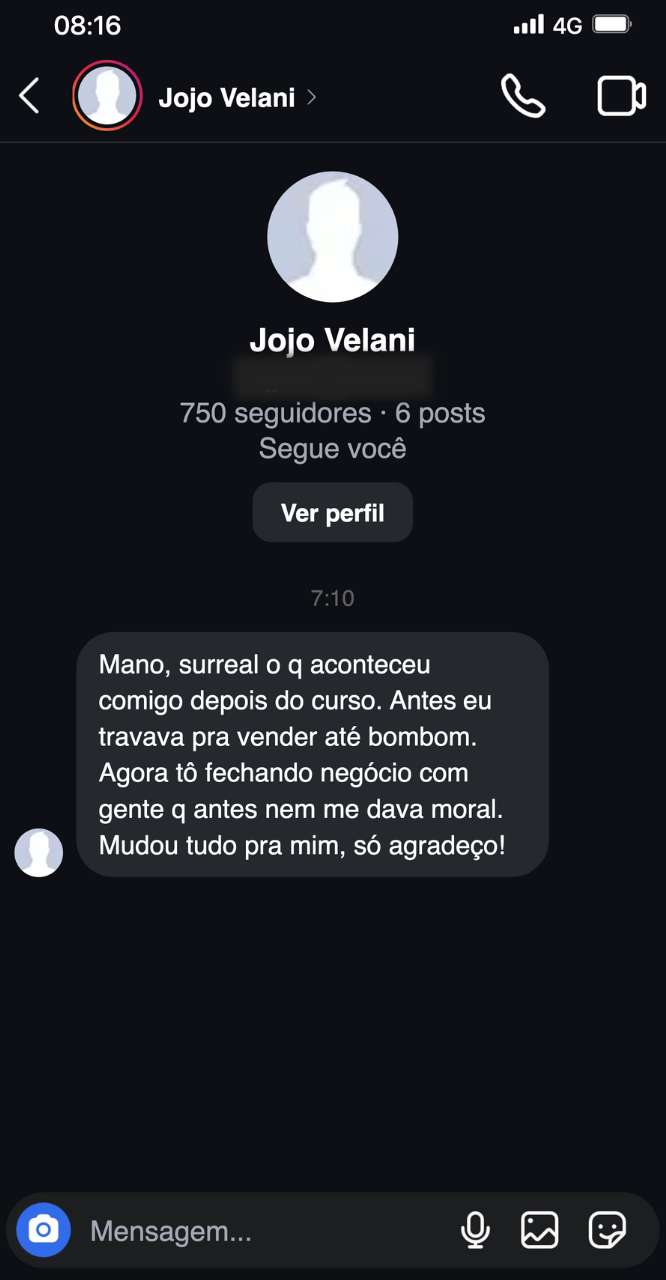Tap the bold Jojo Velani profile name
The width and height of the screenshot is (666, 1280).
tap(332, 340)
